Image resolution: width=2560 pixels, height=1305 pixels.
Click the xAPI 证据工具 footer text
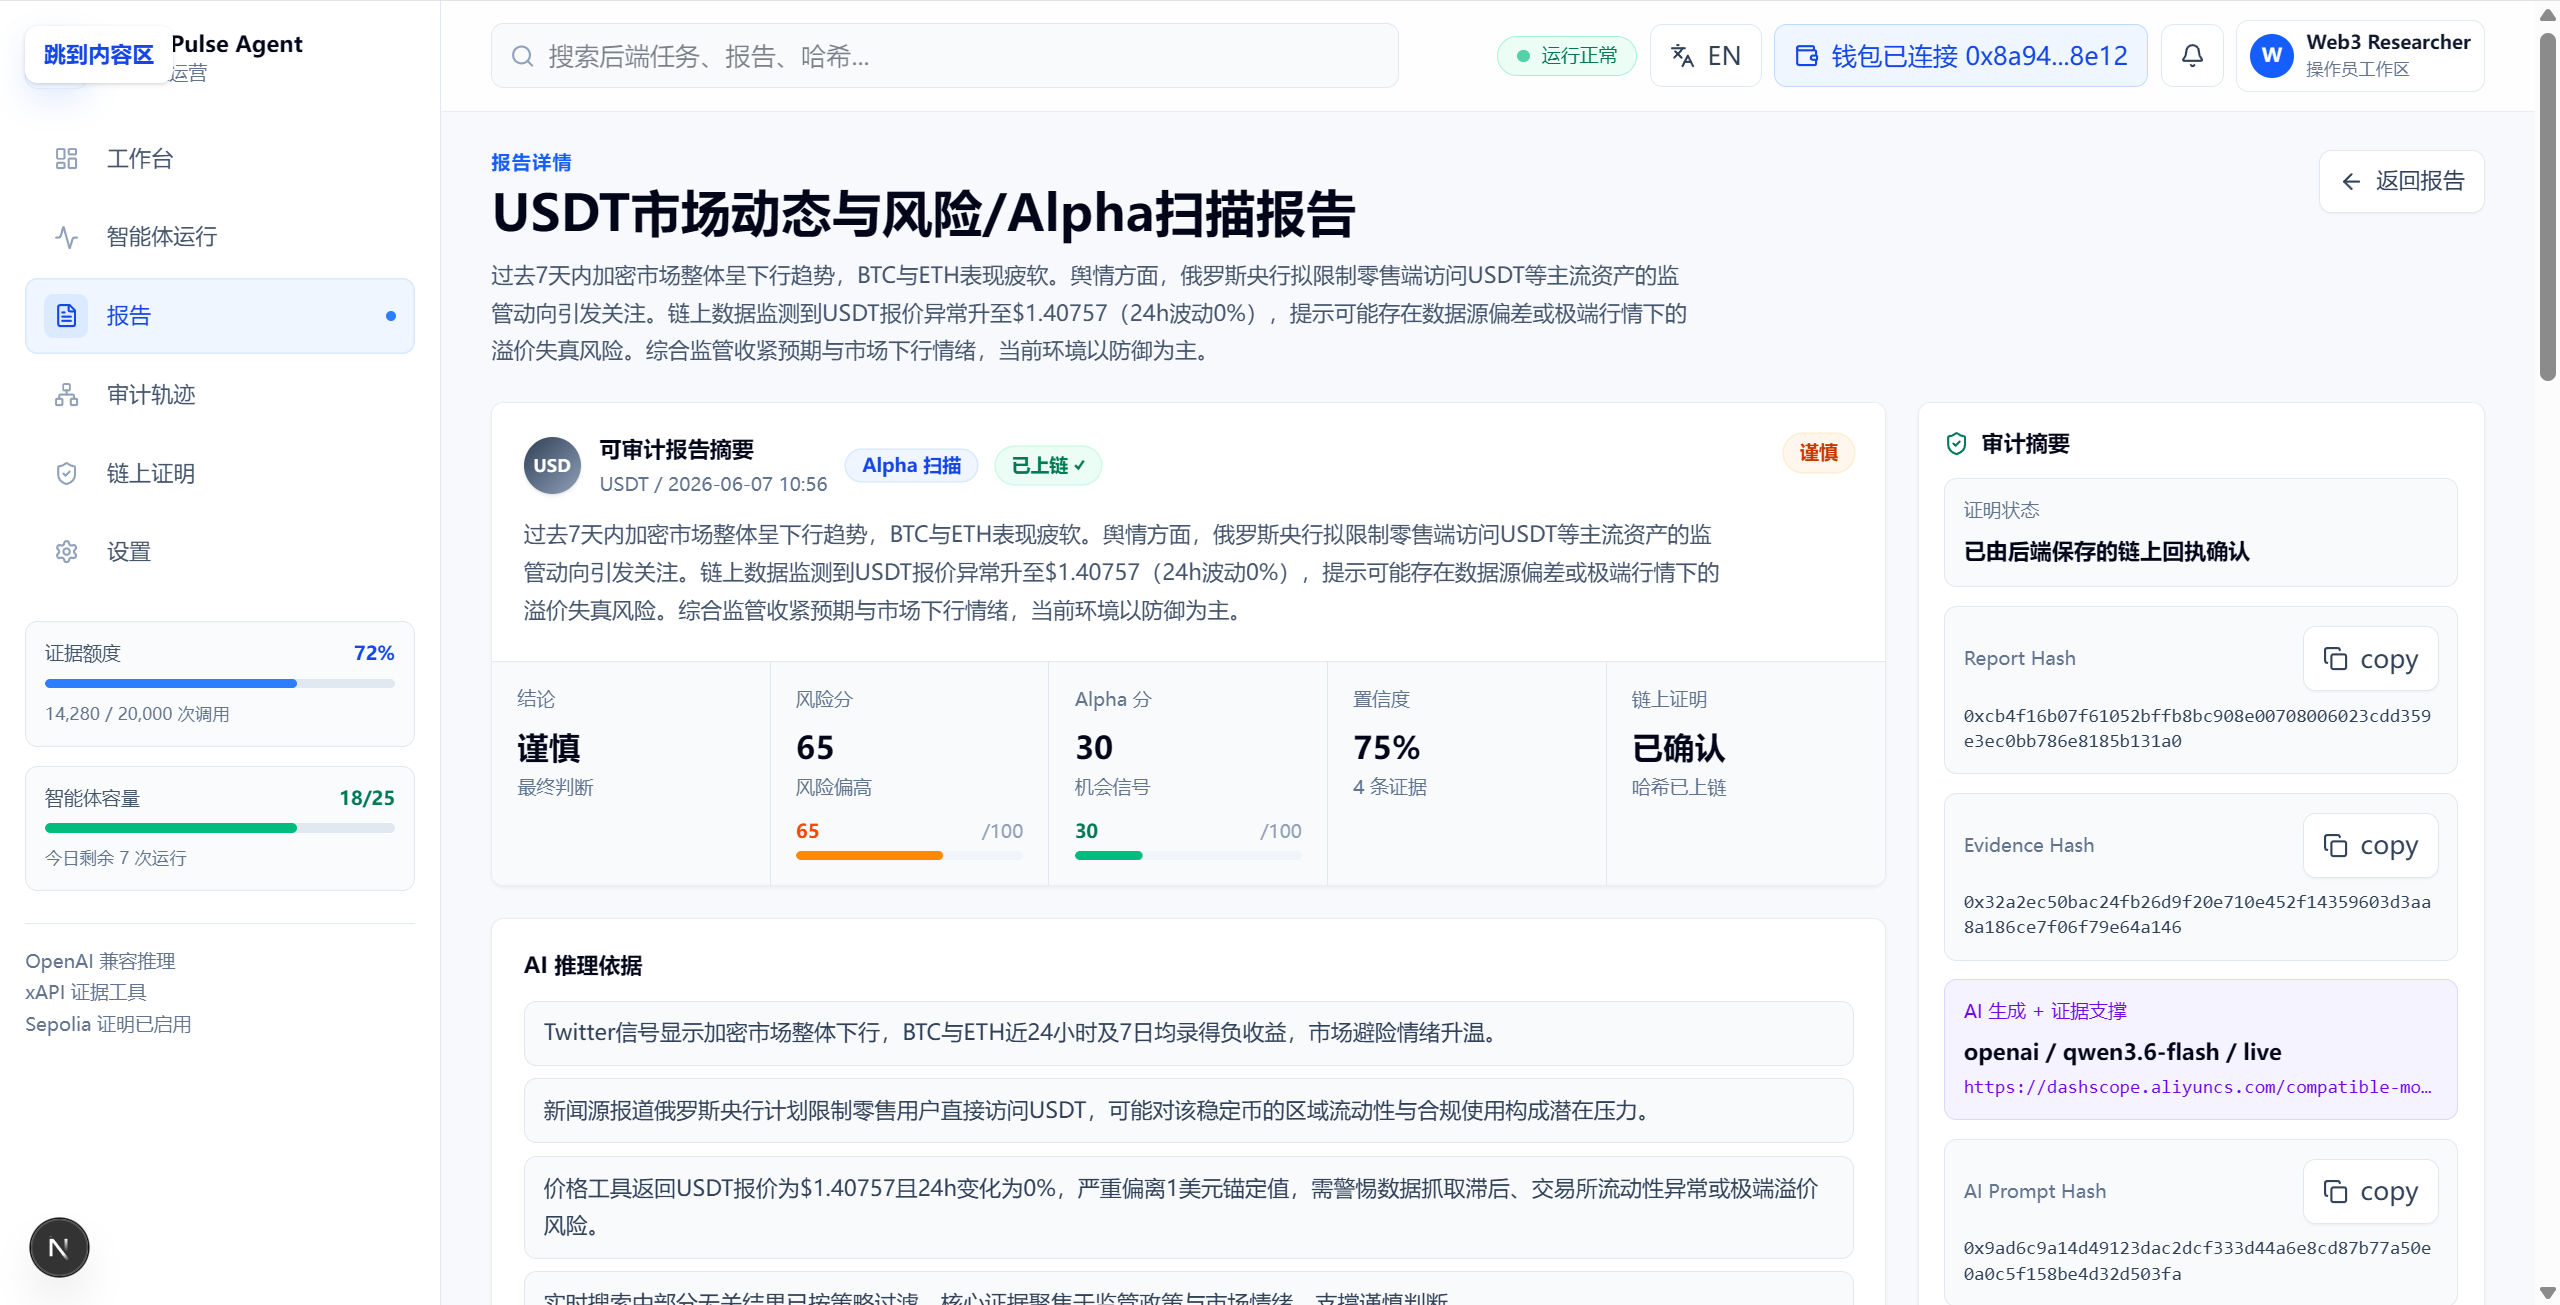coord(86,992)
